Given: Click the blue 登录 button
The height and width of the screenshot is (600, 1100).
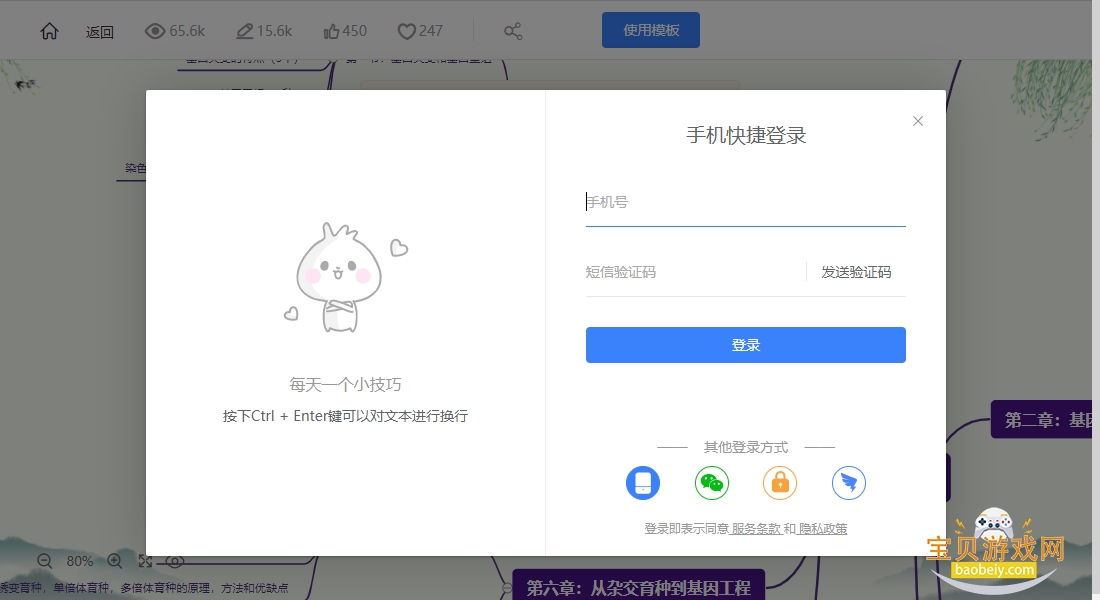Looking at the screenshot, I should pos(745,345).
